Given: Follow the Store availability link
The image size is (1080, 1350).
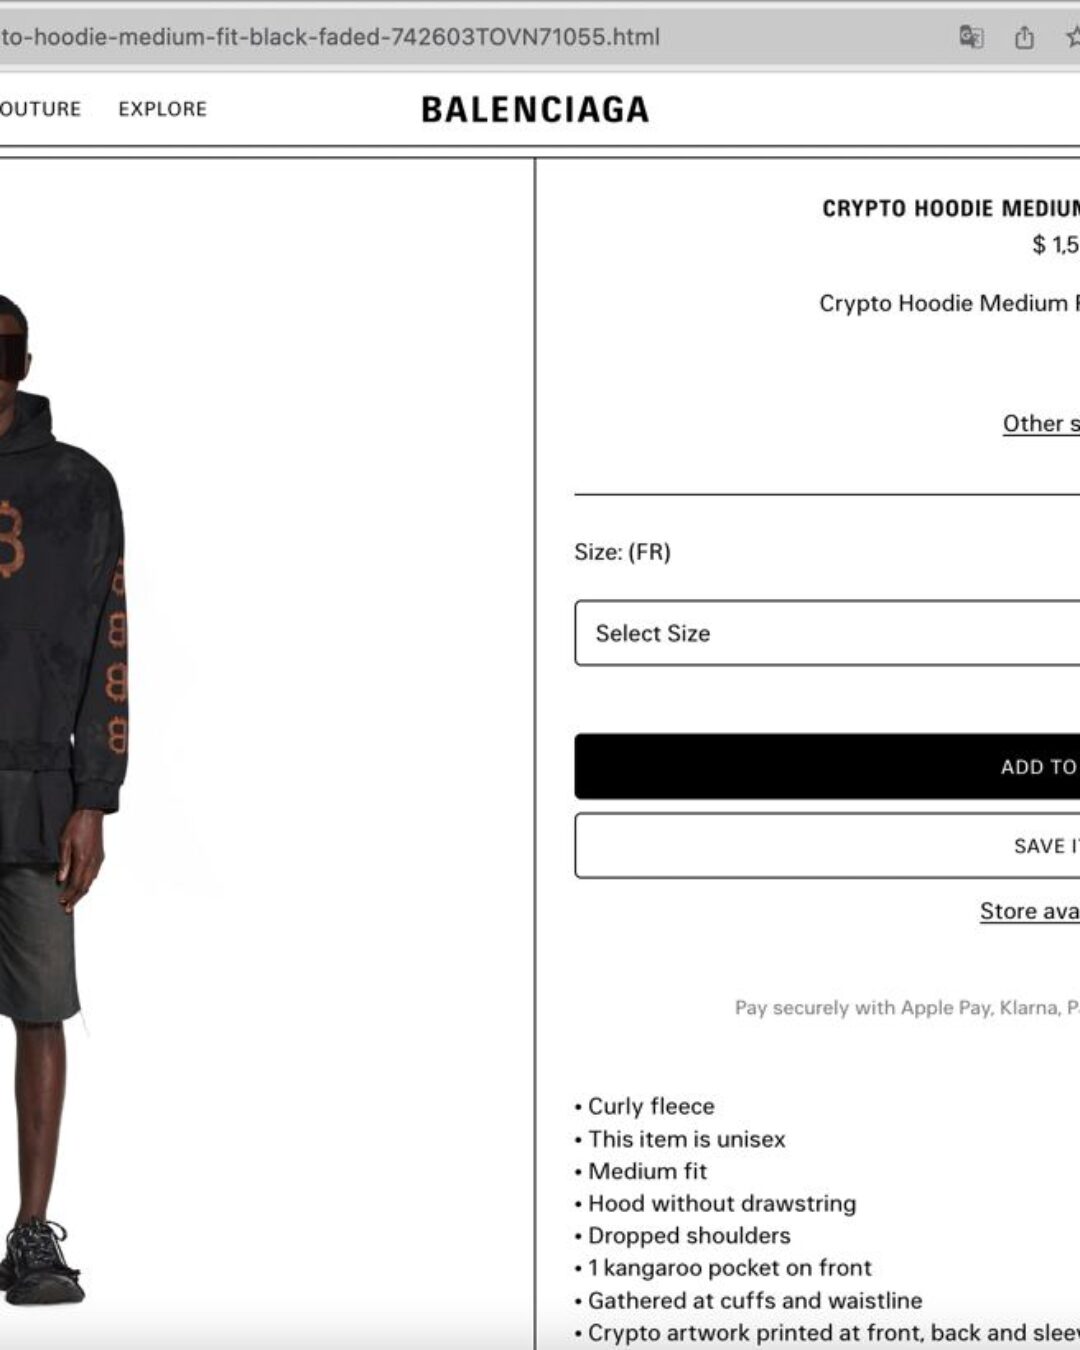Looking at the screenshot, I should (x=1030, y=911).
